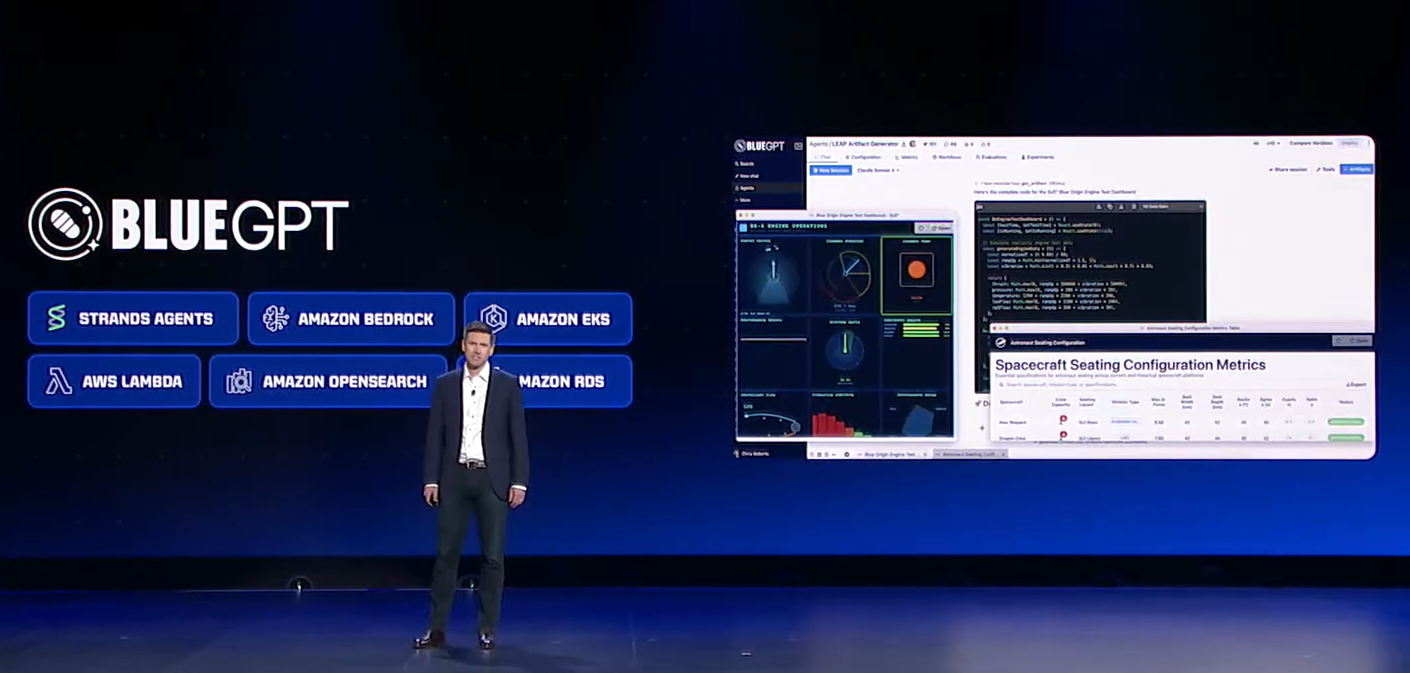Click the Share session link
Viewport: 1410px width, 673px height.
coord(1288,170)
